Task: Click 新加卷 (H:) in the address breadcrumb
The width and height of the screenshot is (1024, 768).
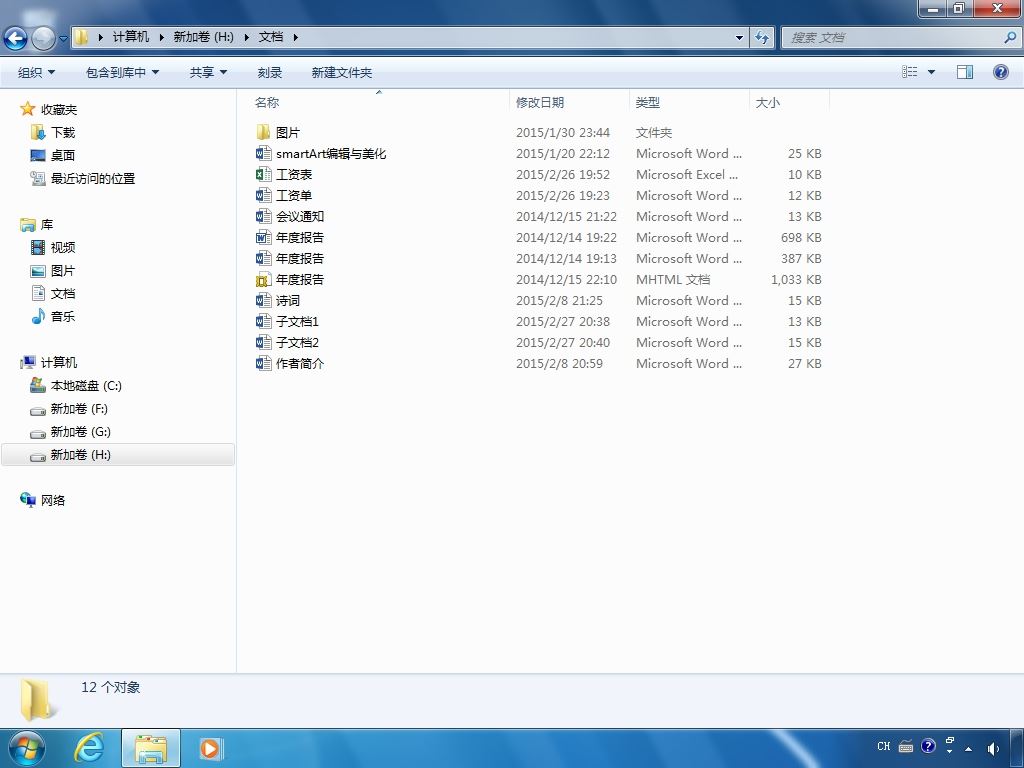Action: (x=203, y=37)
